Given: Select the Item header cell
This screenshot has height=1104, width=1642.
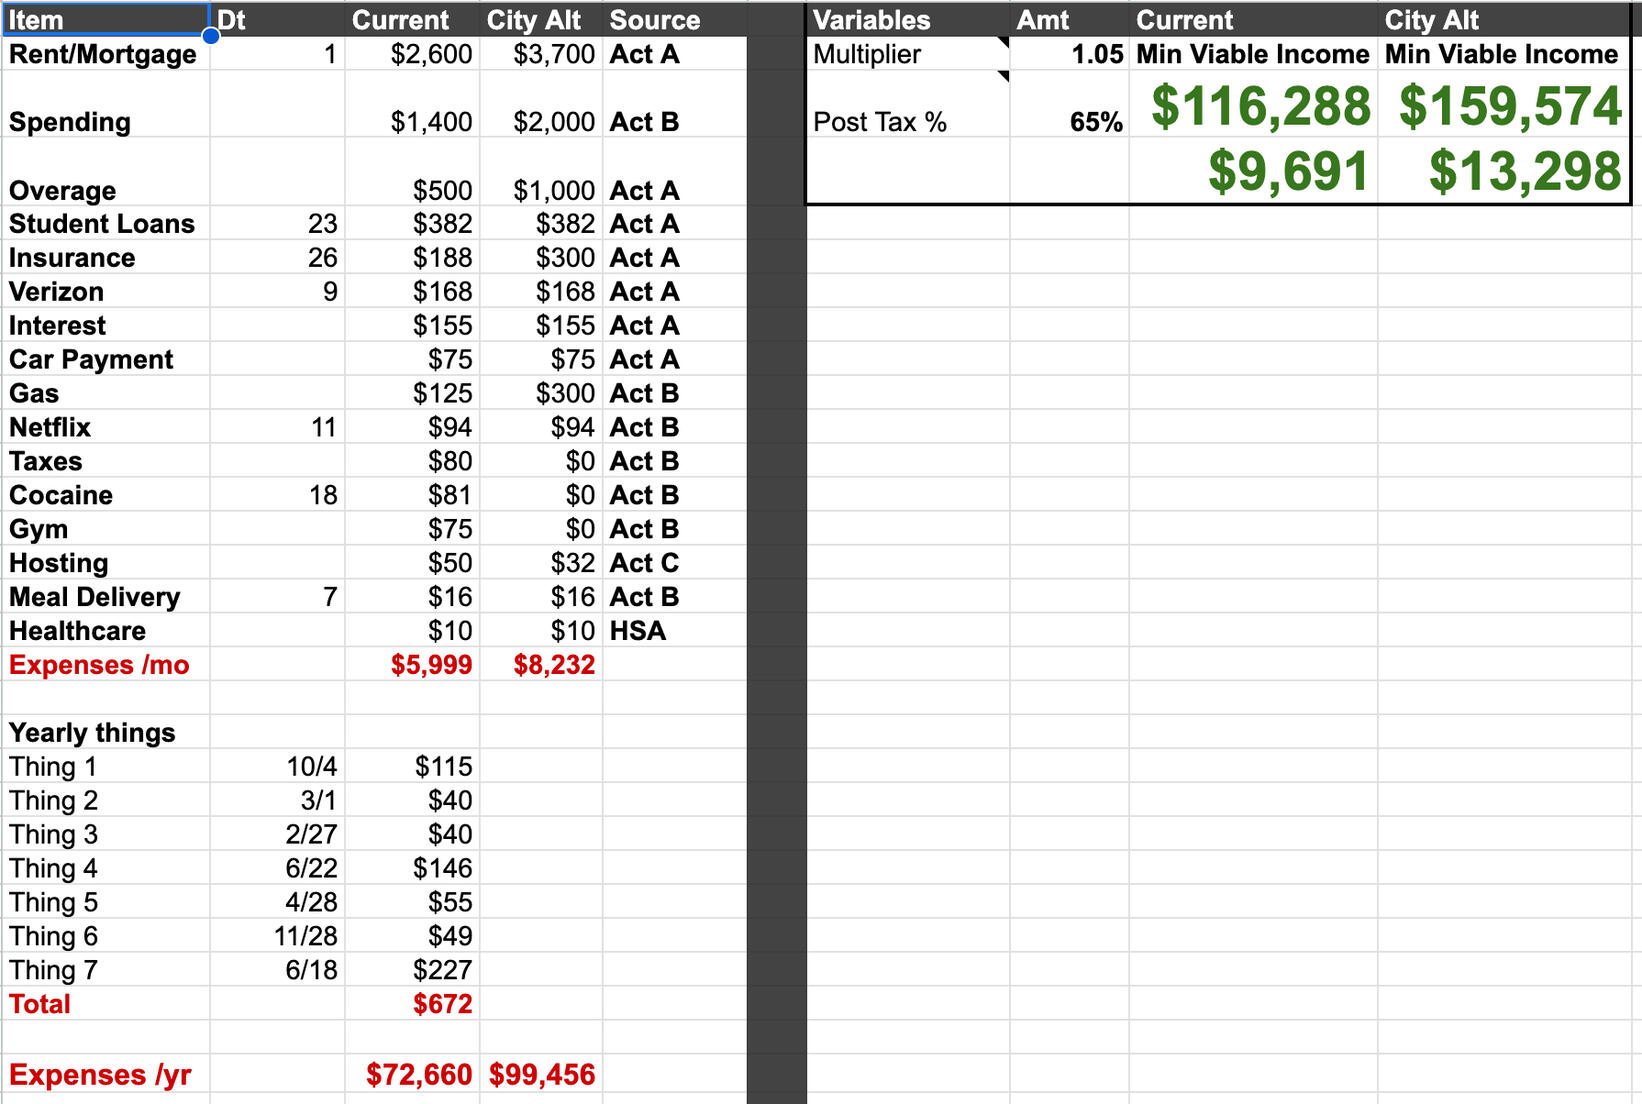Looking at the screenshot, I should pos(105,20).
